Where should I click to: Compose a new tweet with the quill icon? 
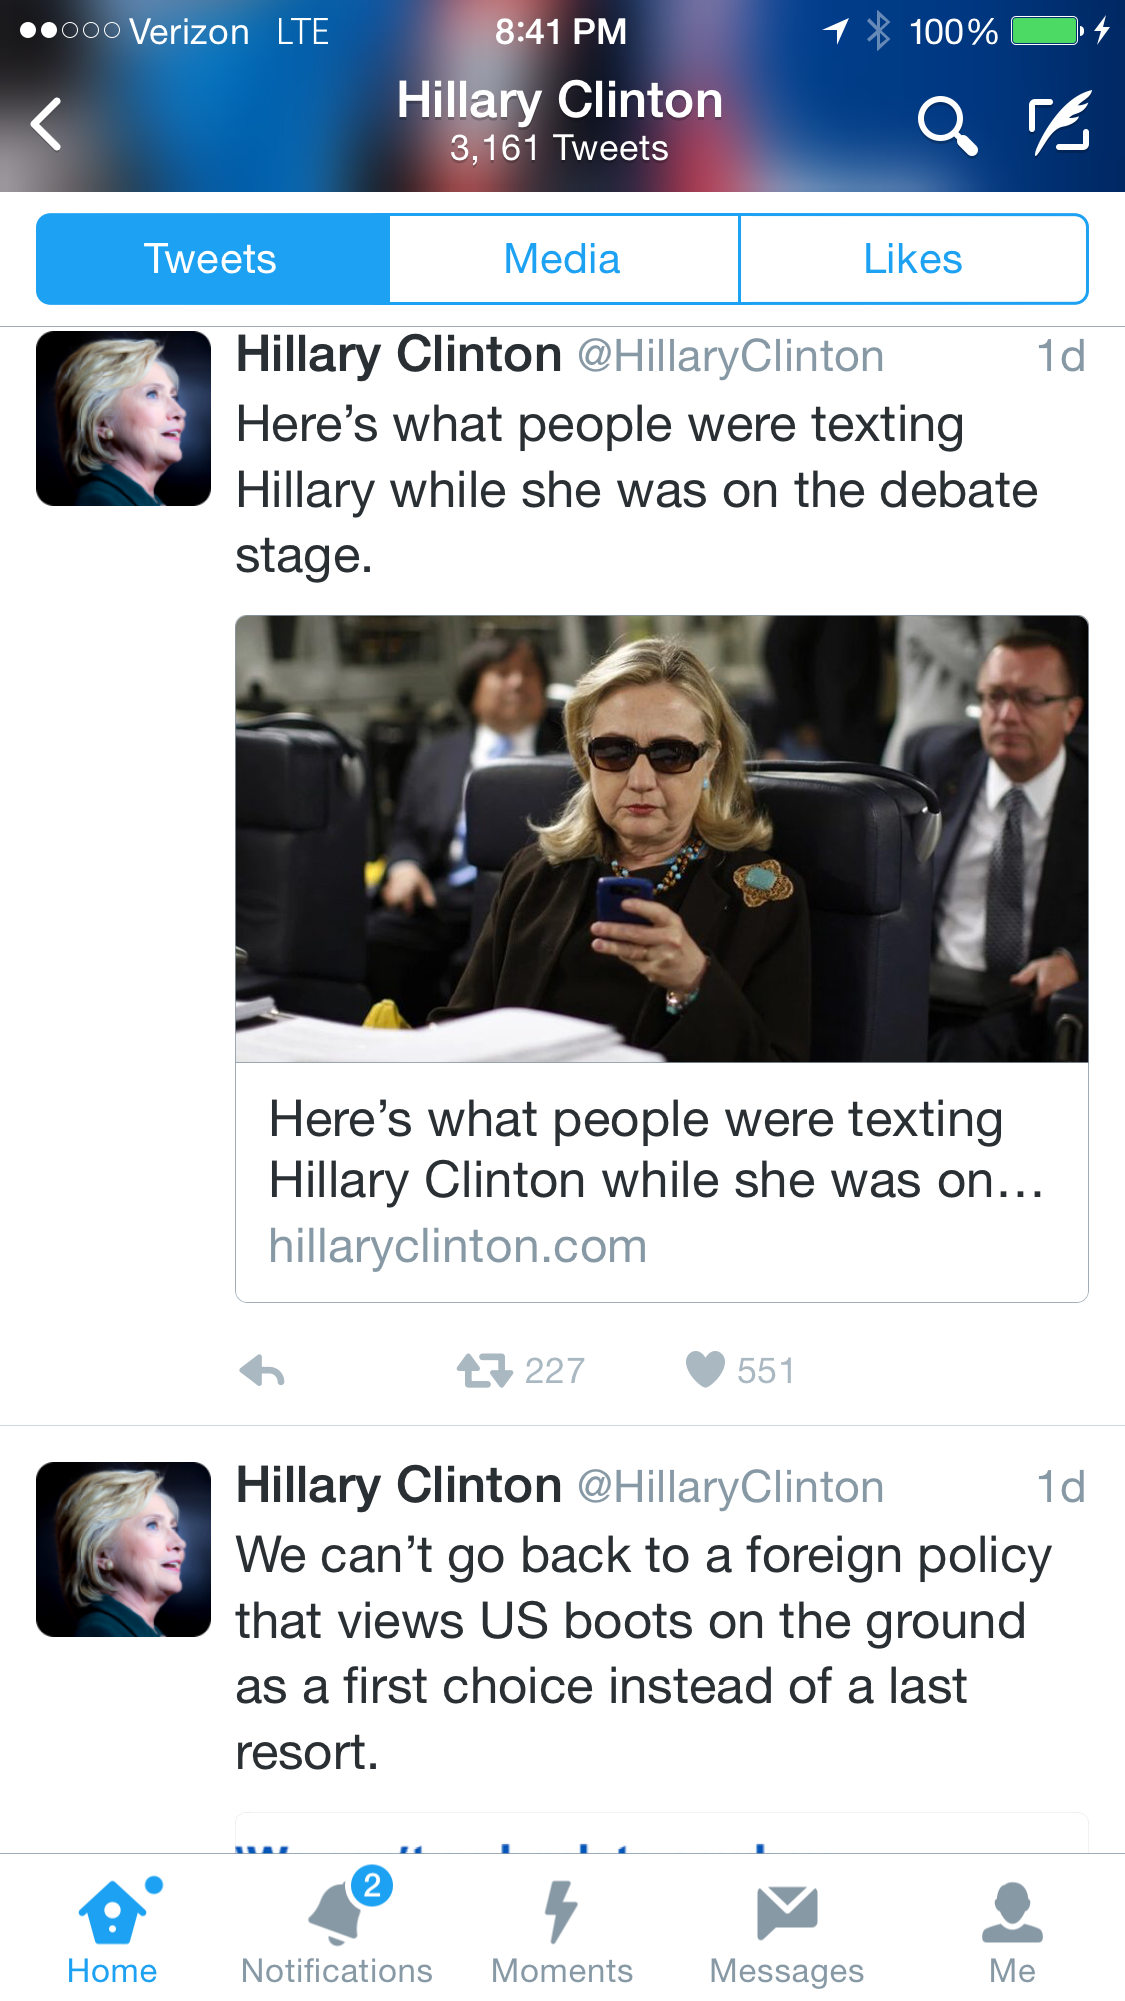pos(1061,122)
